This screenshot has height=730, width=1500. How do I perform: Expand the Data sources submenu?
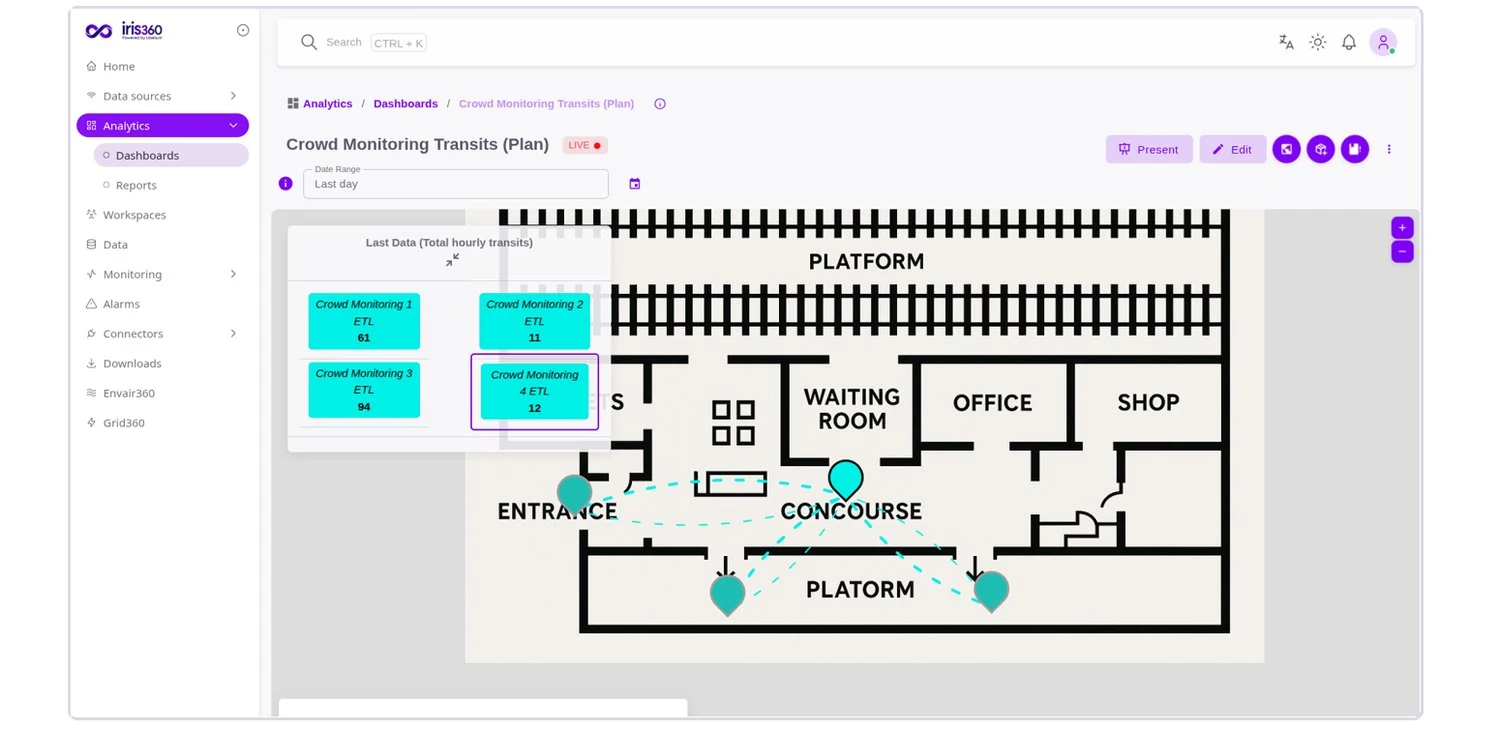click(233, 96)
